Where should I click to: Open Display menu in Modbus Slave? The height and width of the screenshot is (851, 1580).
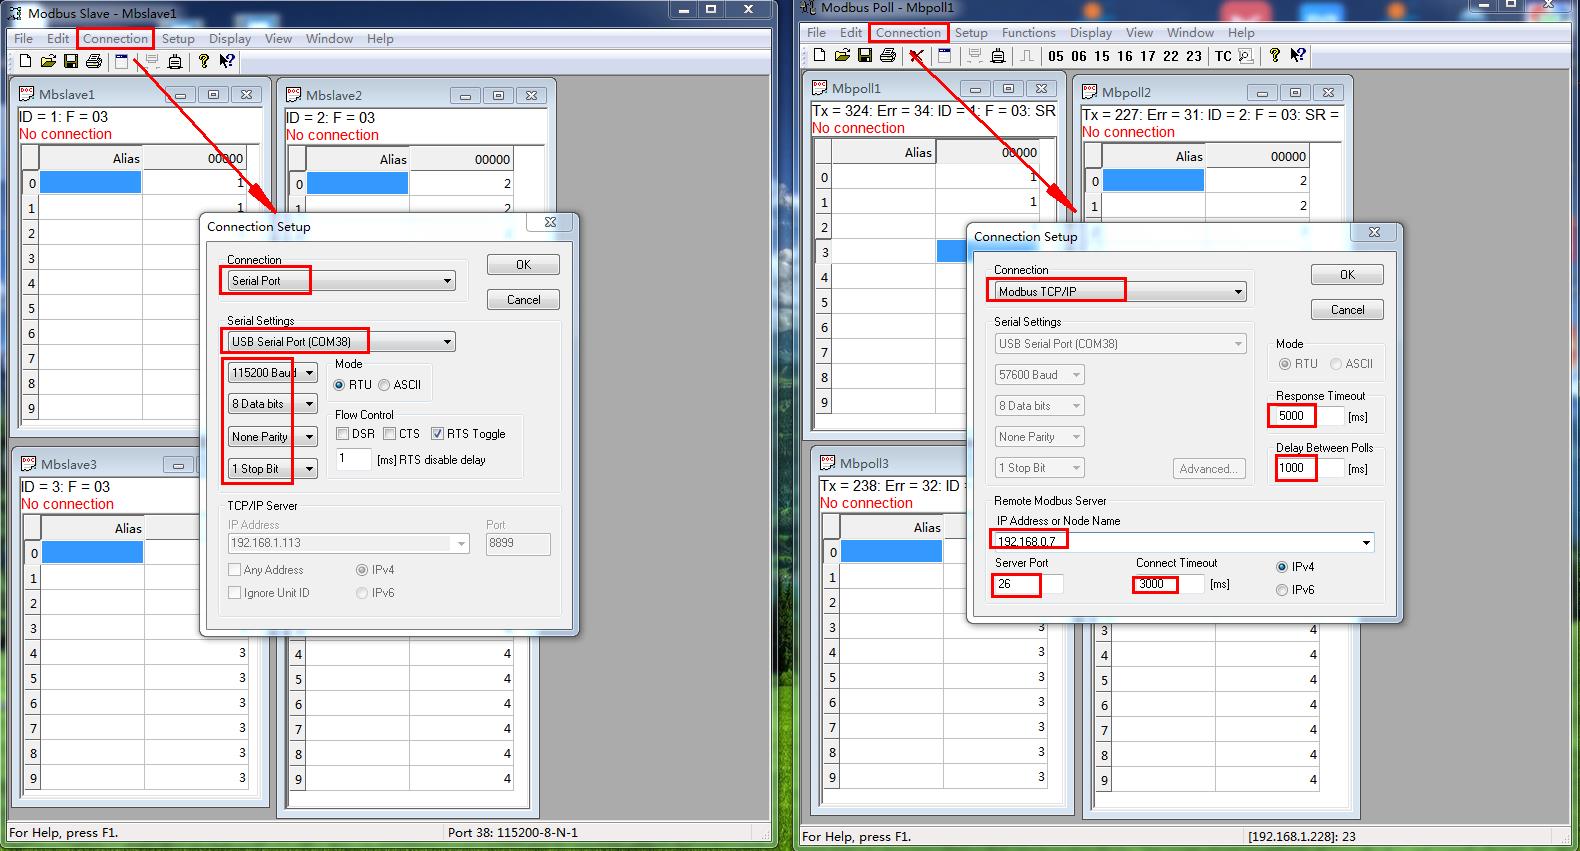coord(230,39)
